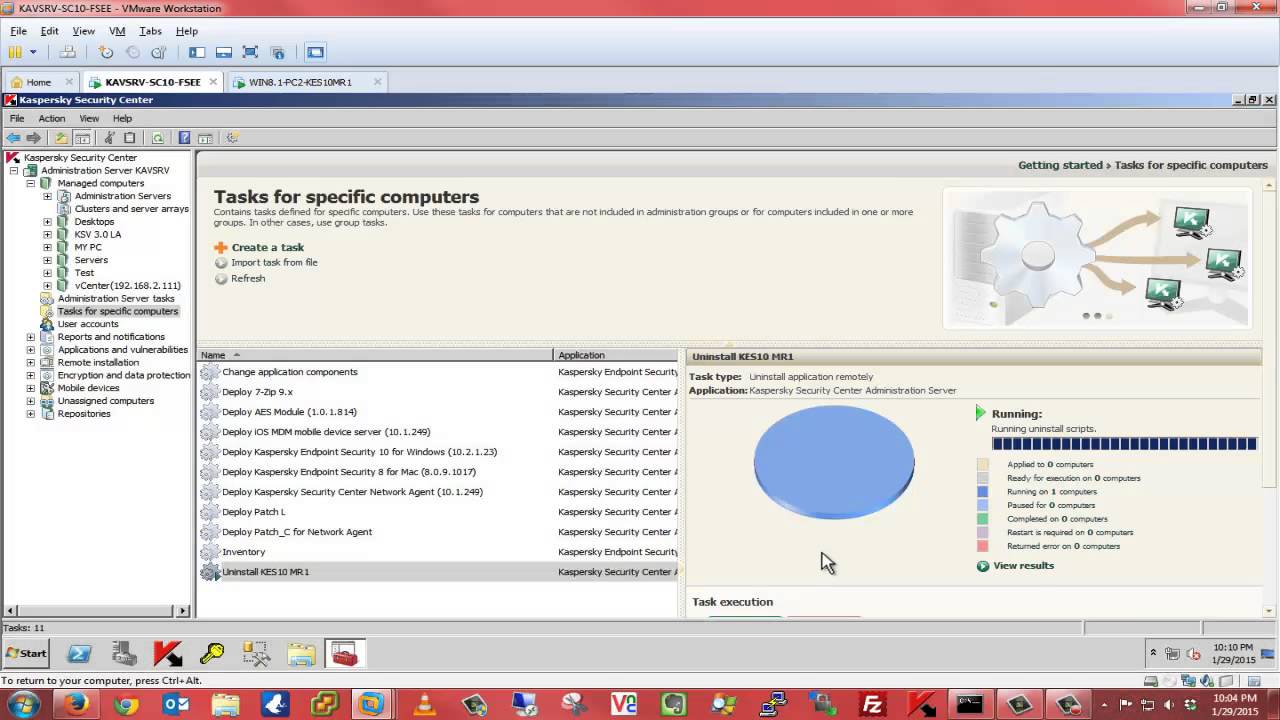Expand the Repositories node
The image size is (1280, 720).
click(x=31, y=414)
